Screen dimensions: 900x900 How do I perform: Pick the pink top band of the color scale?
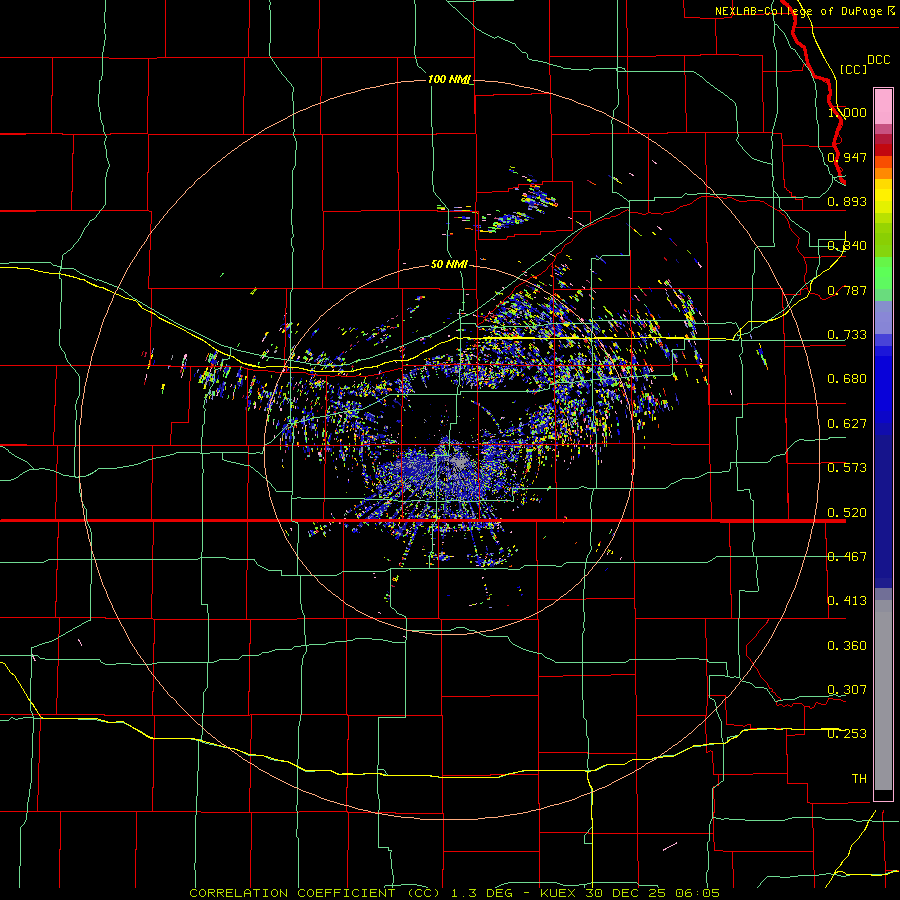tap(883, 107)
